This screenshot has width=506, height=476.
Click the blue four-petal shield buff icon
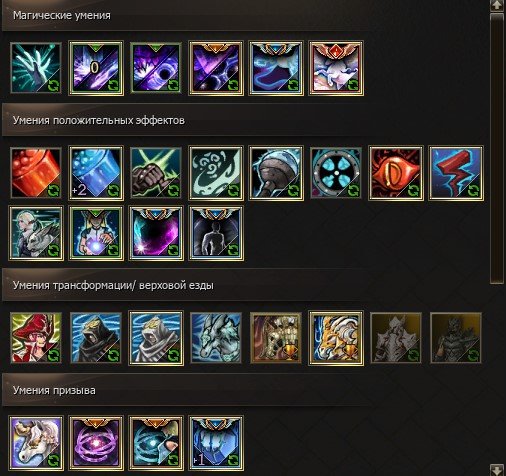point(336,173)
